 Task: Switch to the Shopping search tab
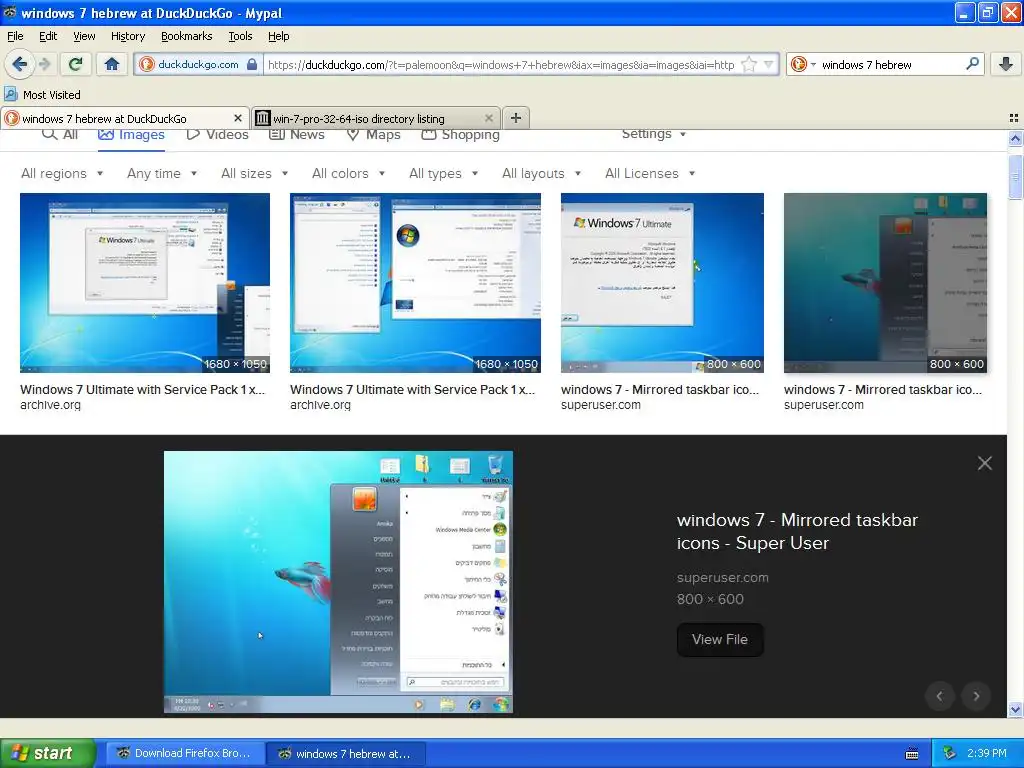click(x=461, y=135)
